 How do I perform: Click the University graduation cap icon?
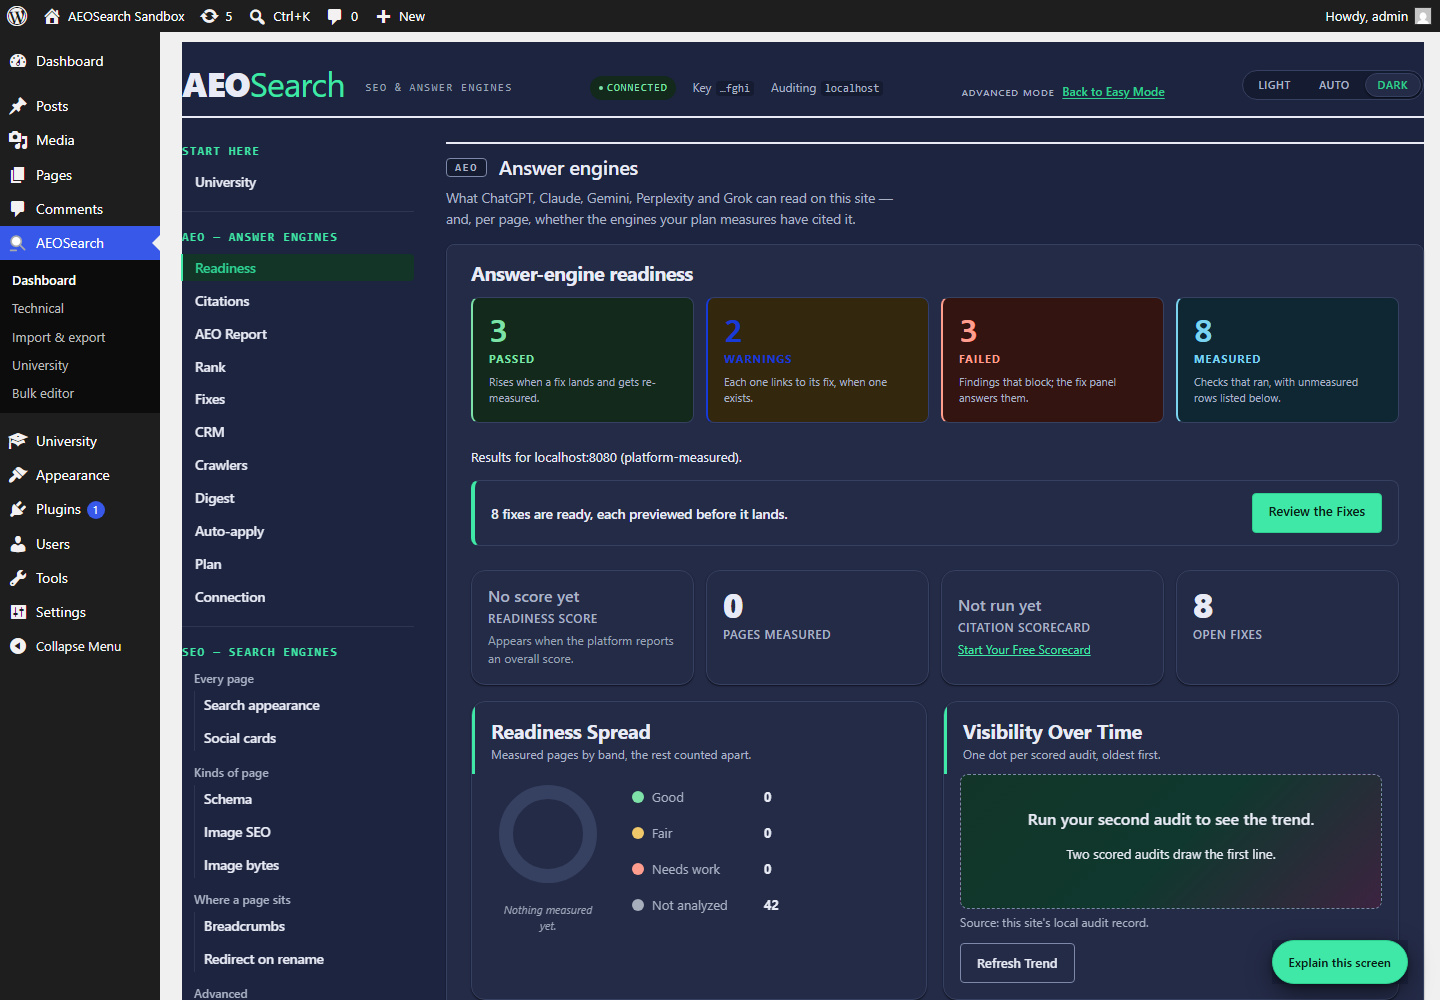tap(18, 441)
